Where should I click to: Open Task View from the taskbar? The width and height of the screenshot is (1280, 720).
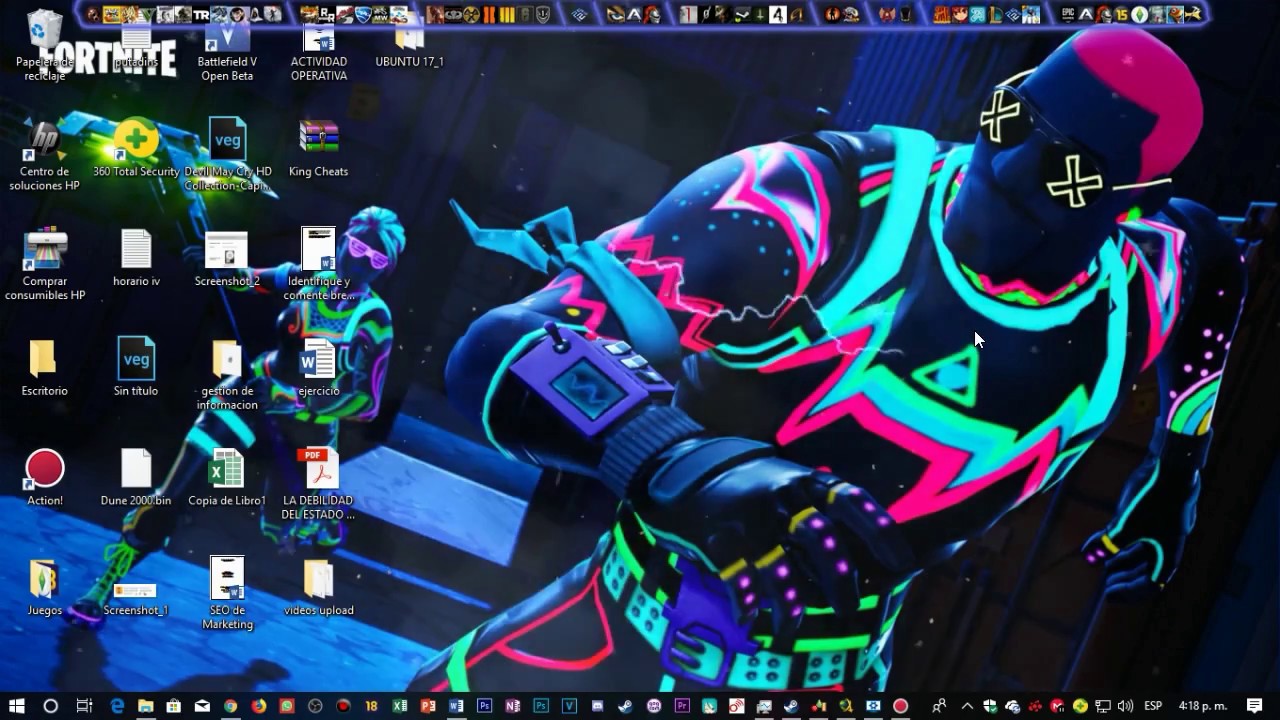84,706
